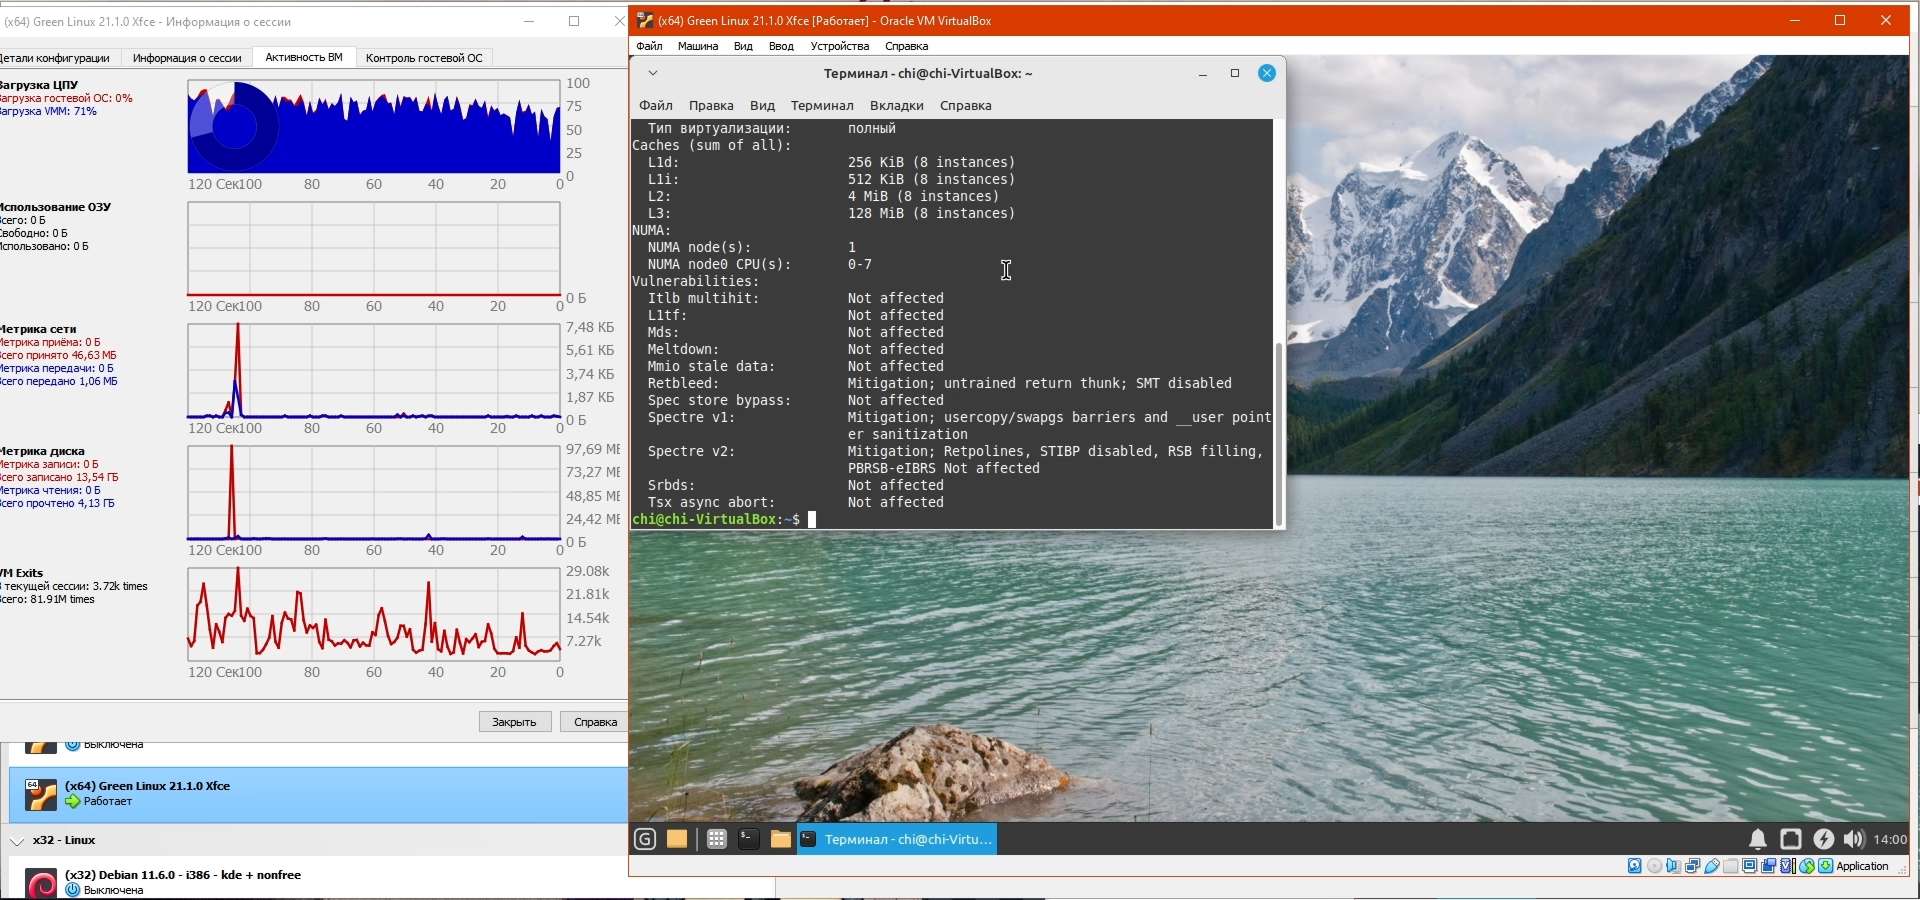This screenshot has width=1920, height=900.
Task: Click the optical disc indicator in the VirtualBox status bar
Action: click(1654, 866)
